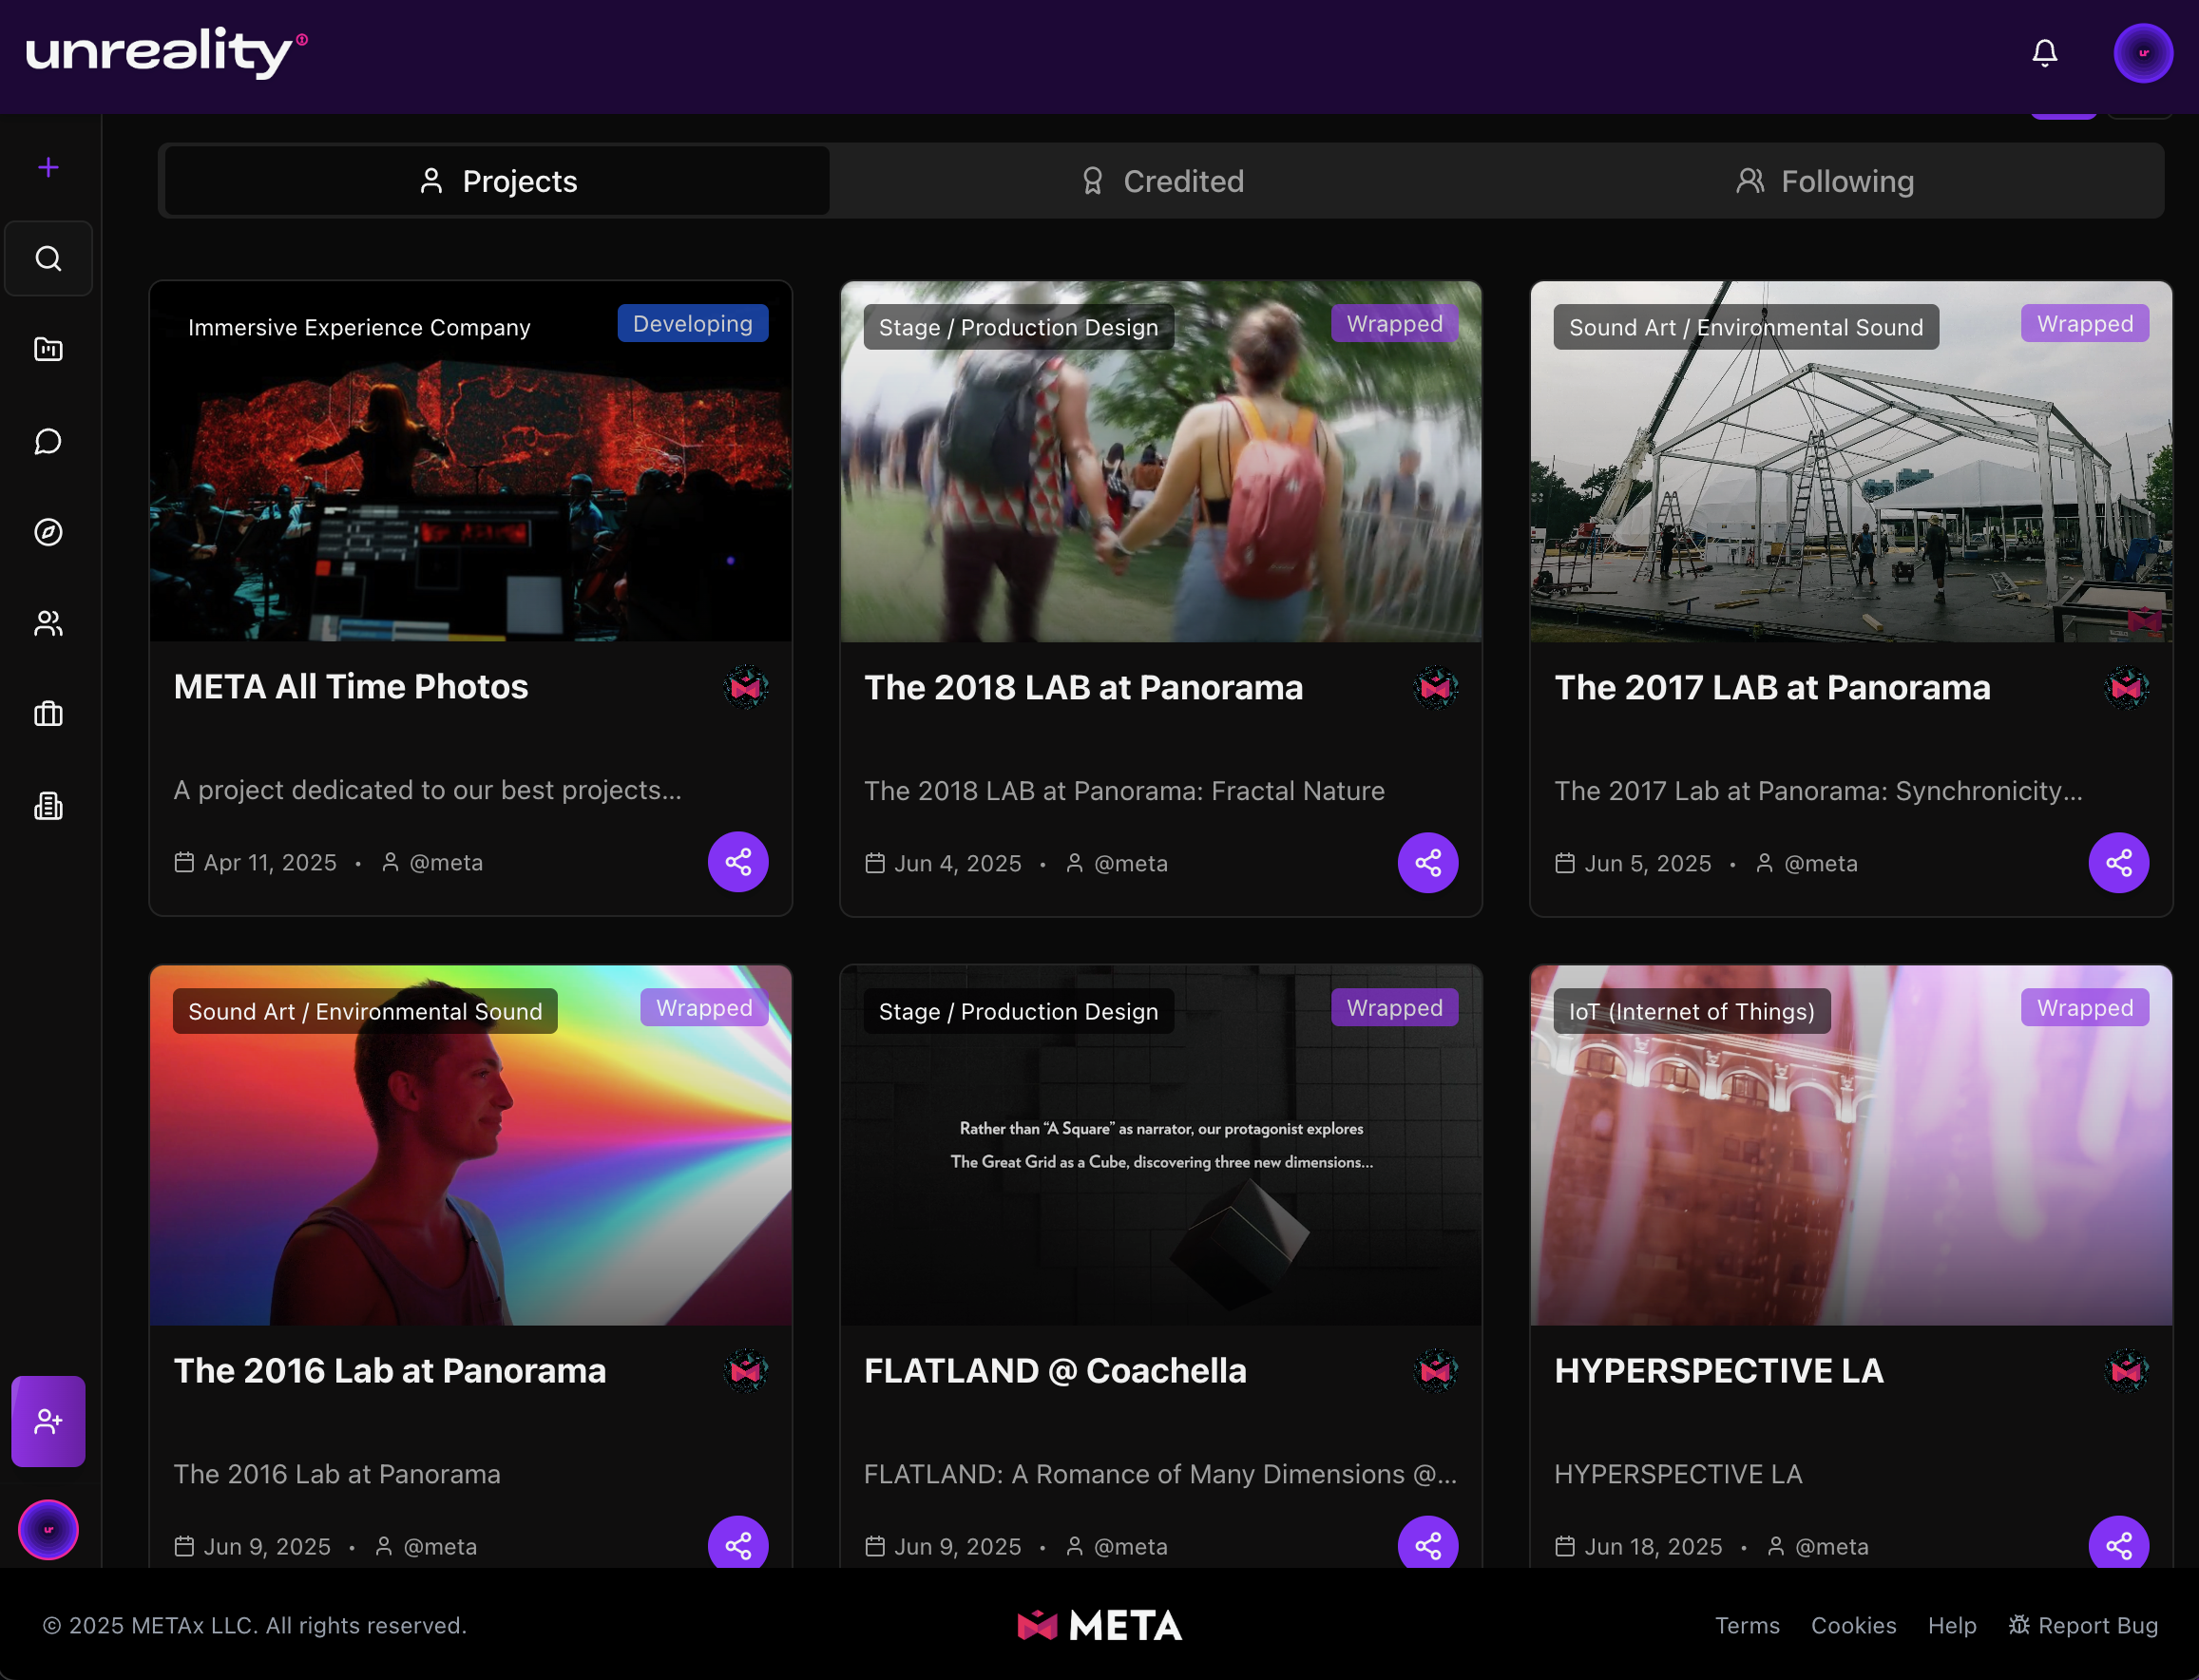Open the building companies icon in sidebar

pyautogui.click(x=48, y=806)
